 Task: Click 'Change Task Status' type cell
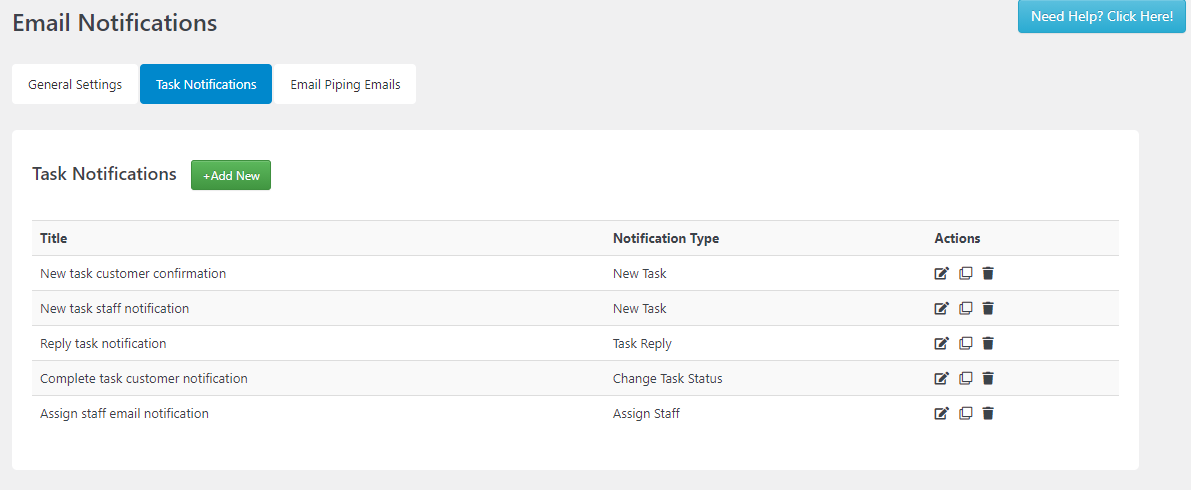click(x=668, y=378)
